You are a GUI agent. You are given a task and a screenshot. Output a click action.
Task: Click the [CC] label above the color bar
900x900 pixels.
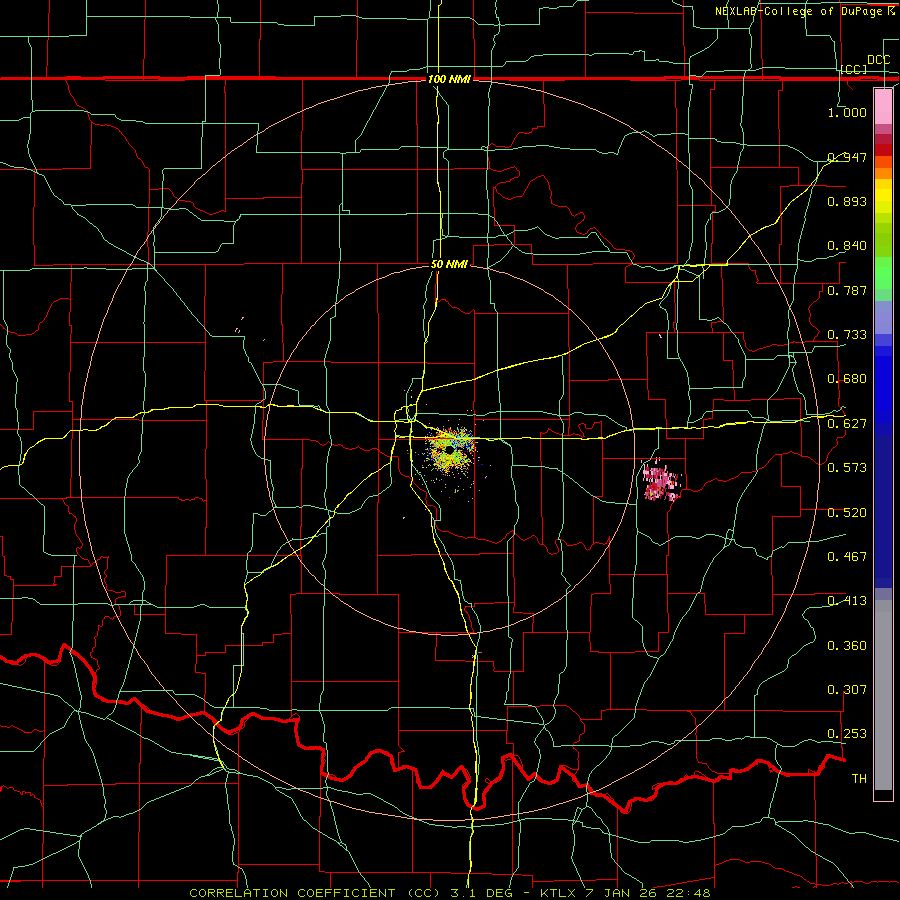pos(853,69)
